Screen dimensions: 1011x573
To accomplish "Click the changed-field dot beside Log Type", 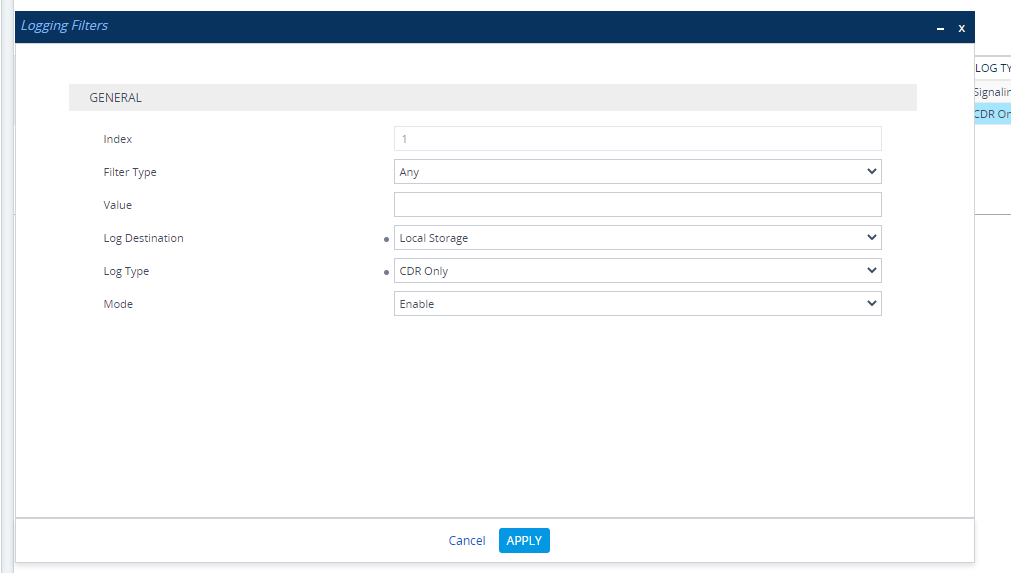I will 386,273.
